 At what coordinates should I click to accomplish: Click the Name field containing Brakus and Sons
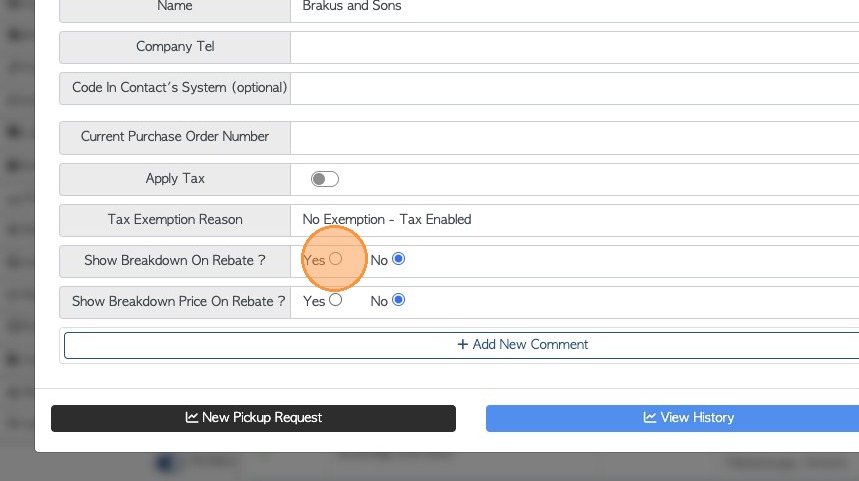[x=575, y=6]
